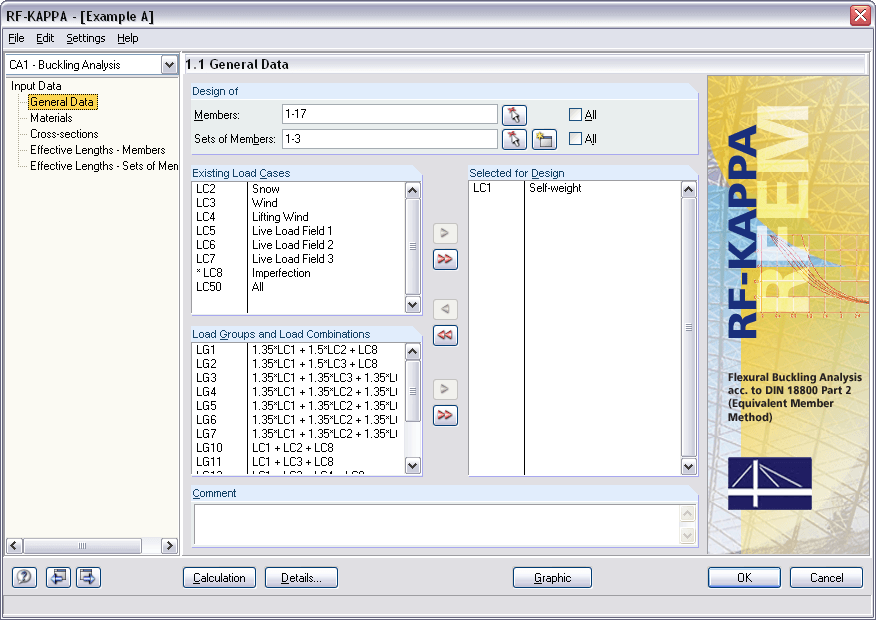The height and width of the screenshot is (620, 876).
Task: Click the Calculation button
Action: [x=219, y=578]
